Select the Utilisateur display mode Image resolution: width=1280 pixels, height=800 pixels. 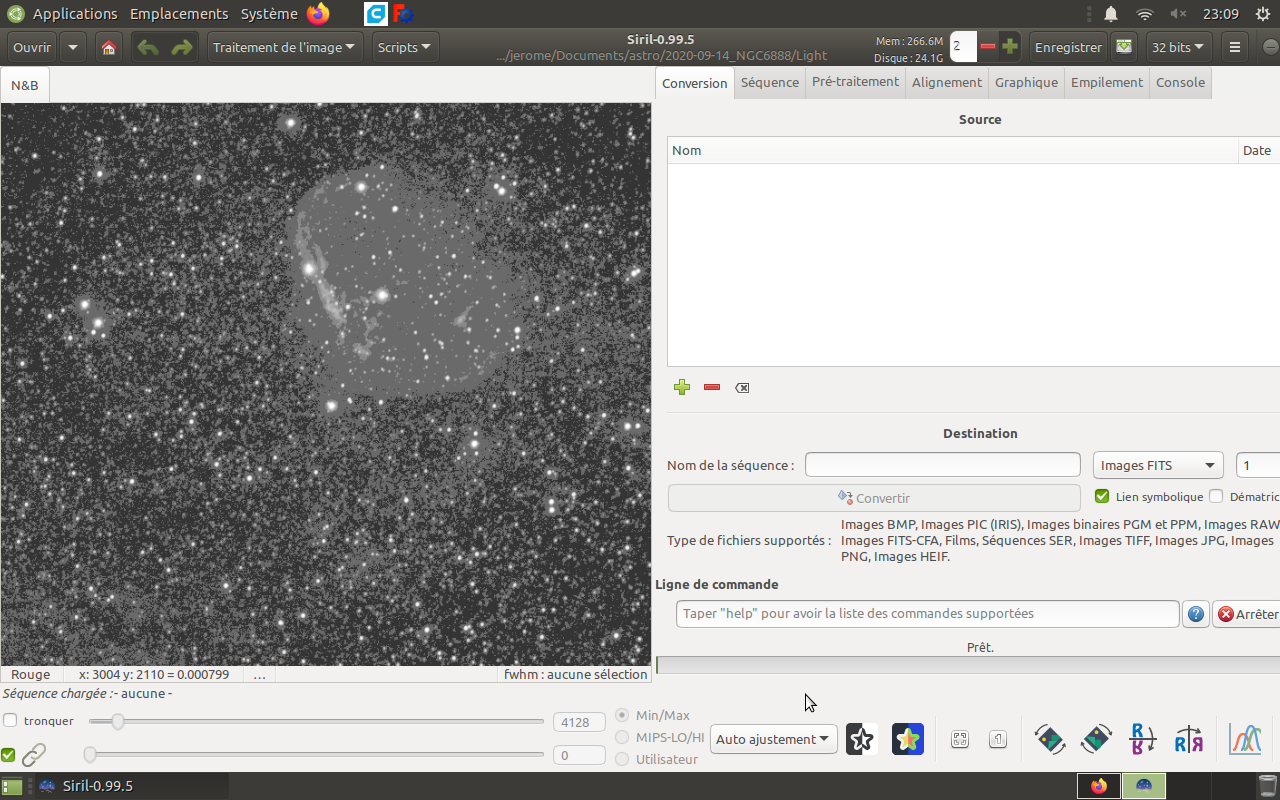[x=622, y=759]
